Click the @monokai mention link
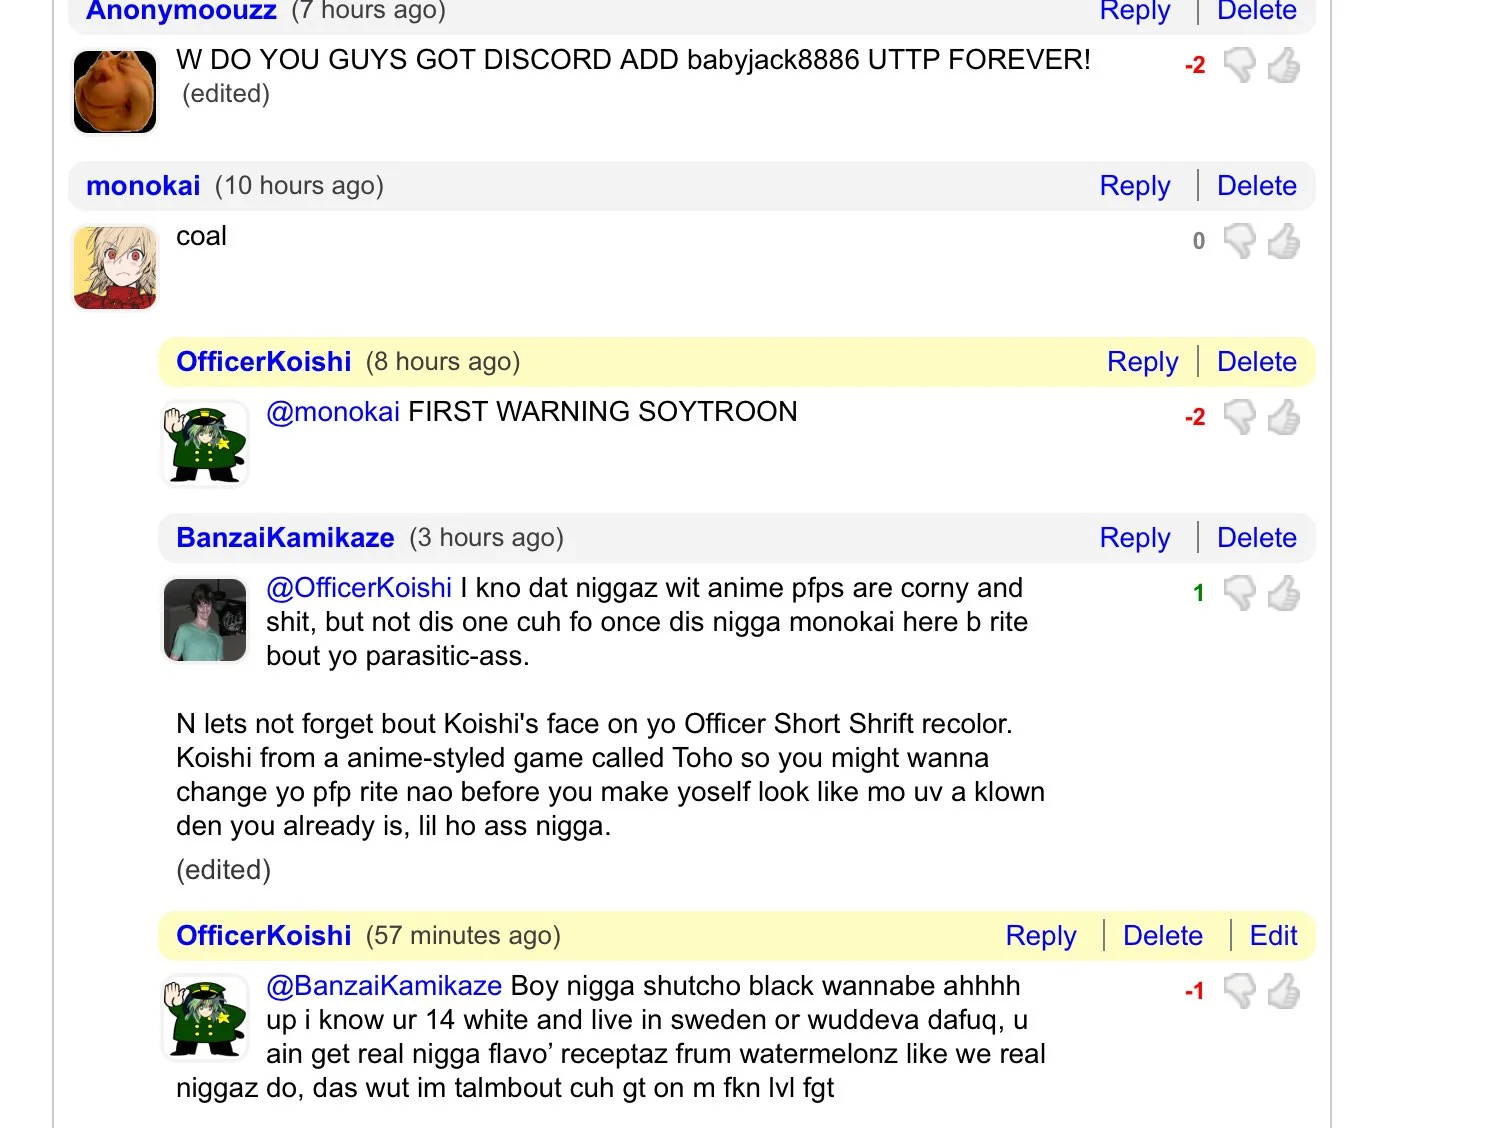Screen dimensions: 1511x1128 point(333,412)
